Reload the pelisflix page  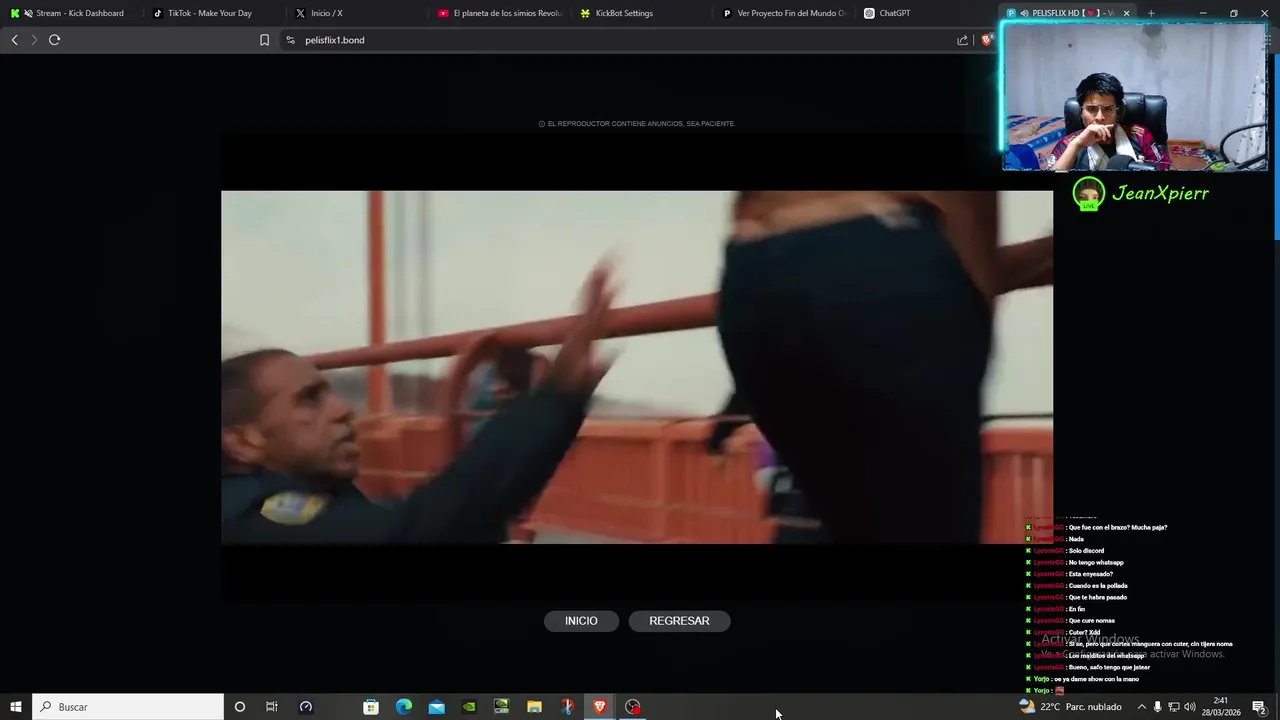pyautogui.click(x=55, y=40)
